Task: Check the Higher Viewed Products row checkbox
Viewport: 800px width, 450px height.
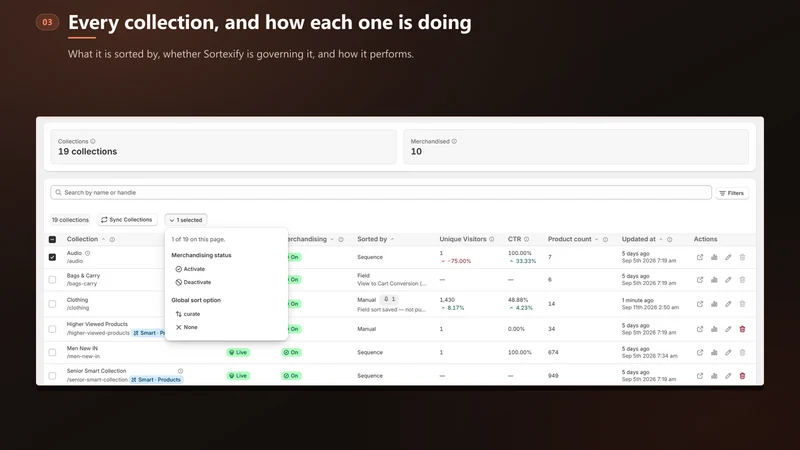Action: [52, 329]
